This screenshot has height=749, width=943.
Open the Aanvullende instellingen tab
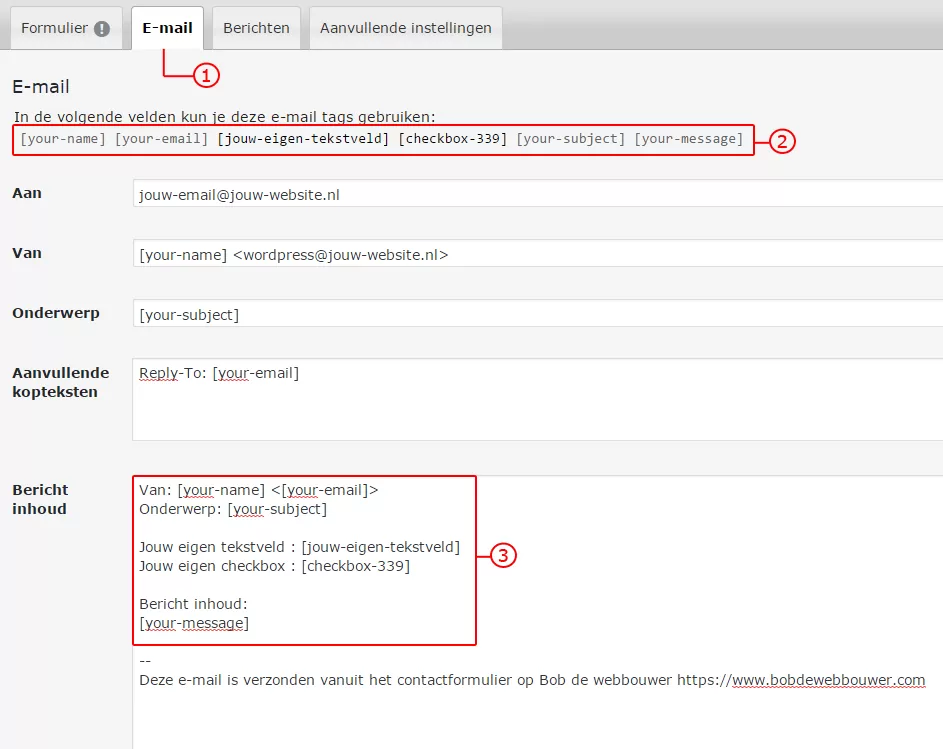click(405, 28)
